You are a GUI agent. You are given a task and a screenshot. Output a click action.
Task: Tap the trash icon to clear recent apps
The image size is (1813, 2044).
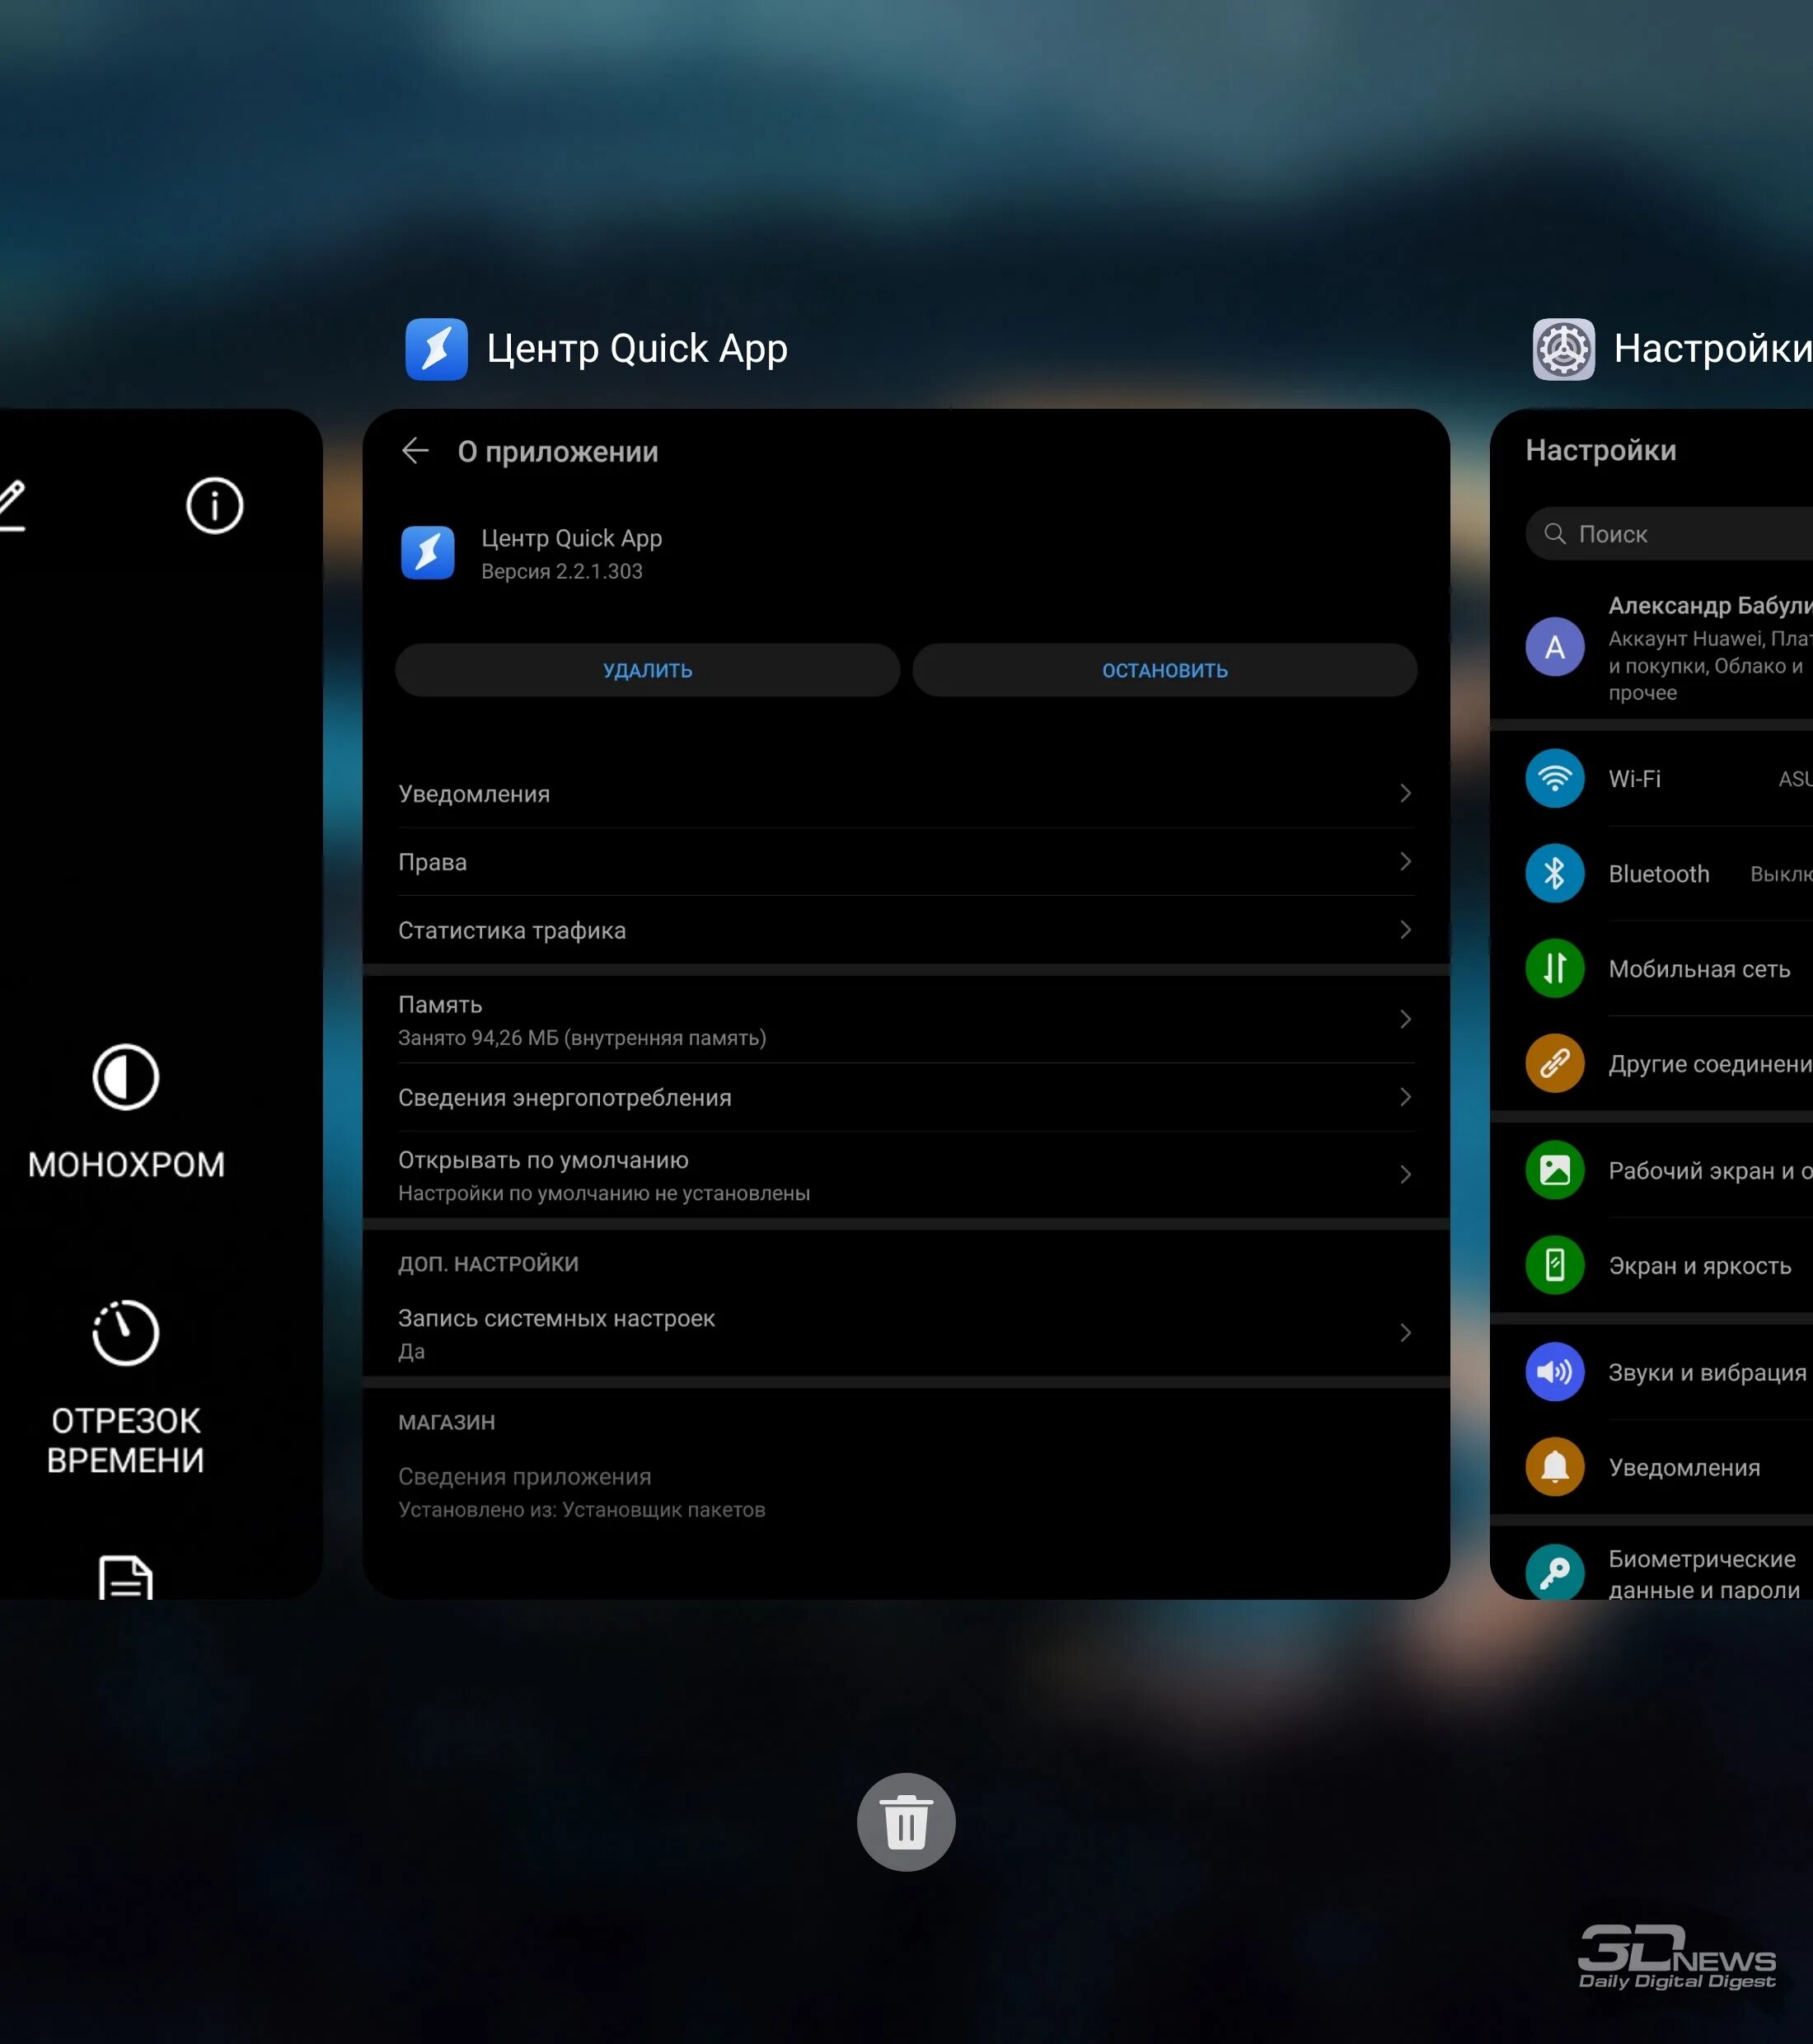tap(906, 1822)
